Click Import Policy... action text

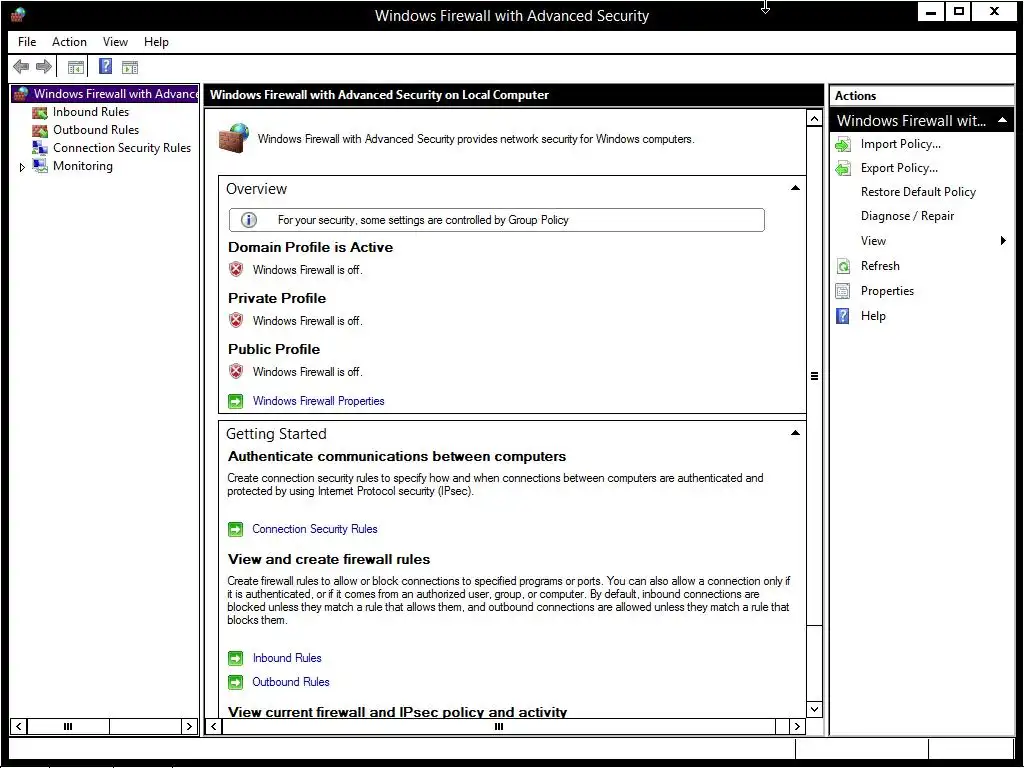pos(901,144)
